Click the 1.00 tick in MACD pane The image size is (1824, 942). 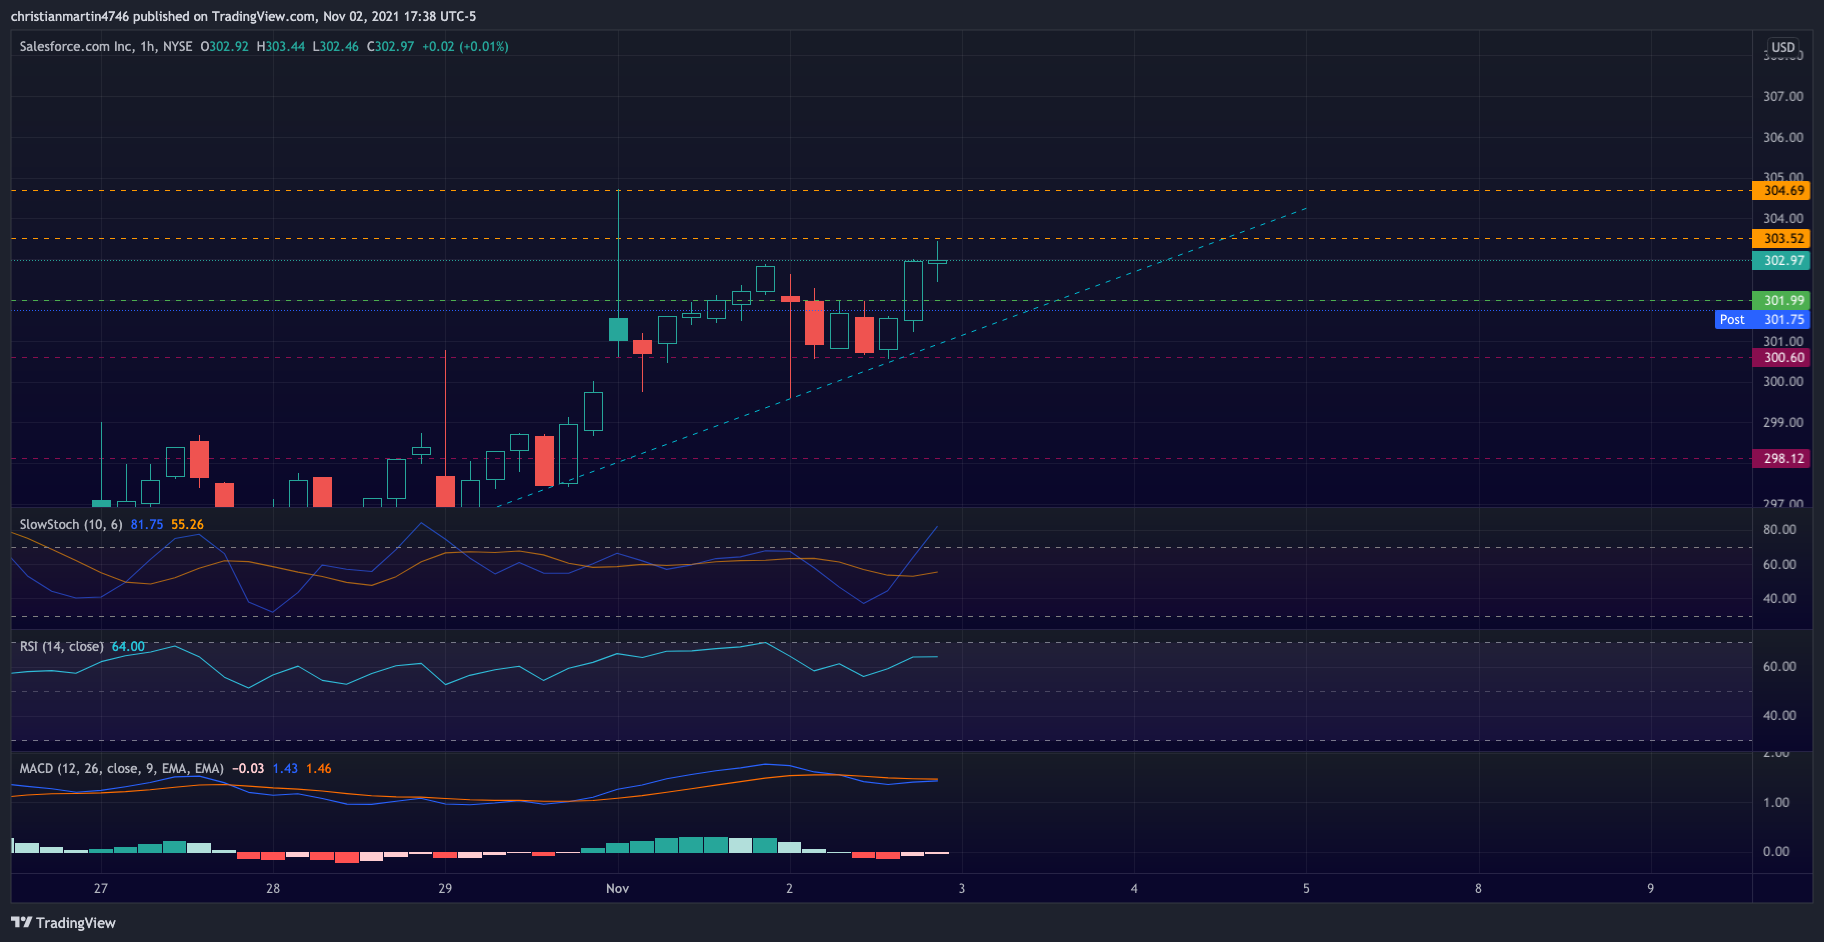[1776, 803]
